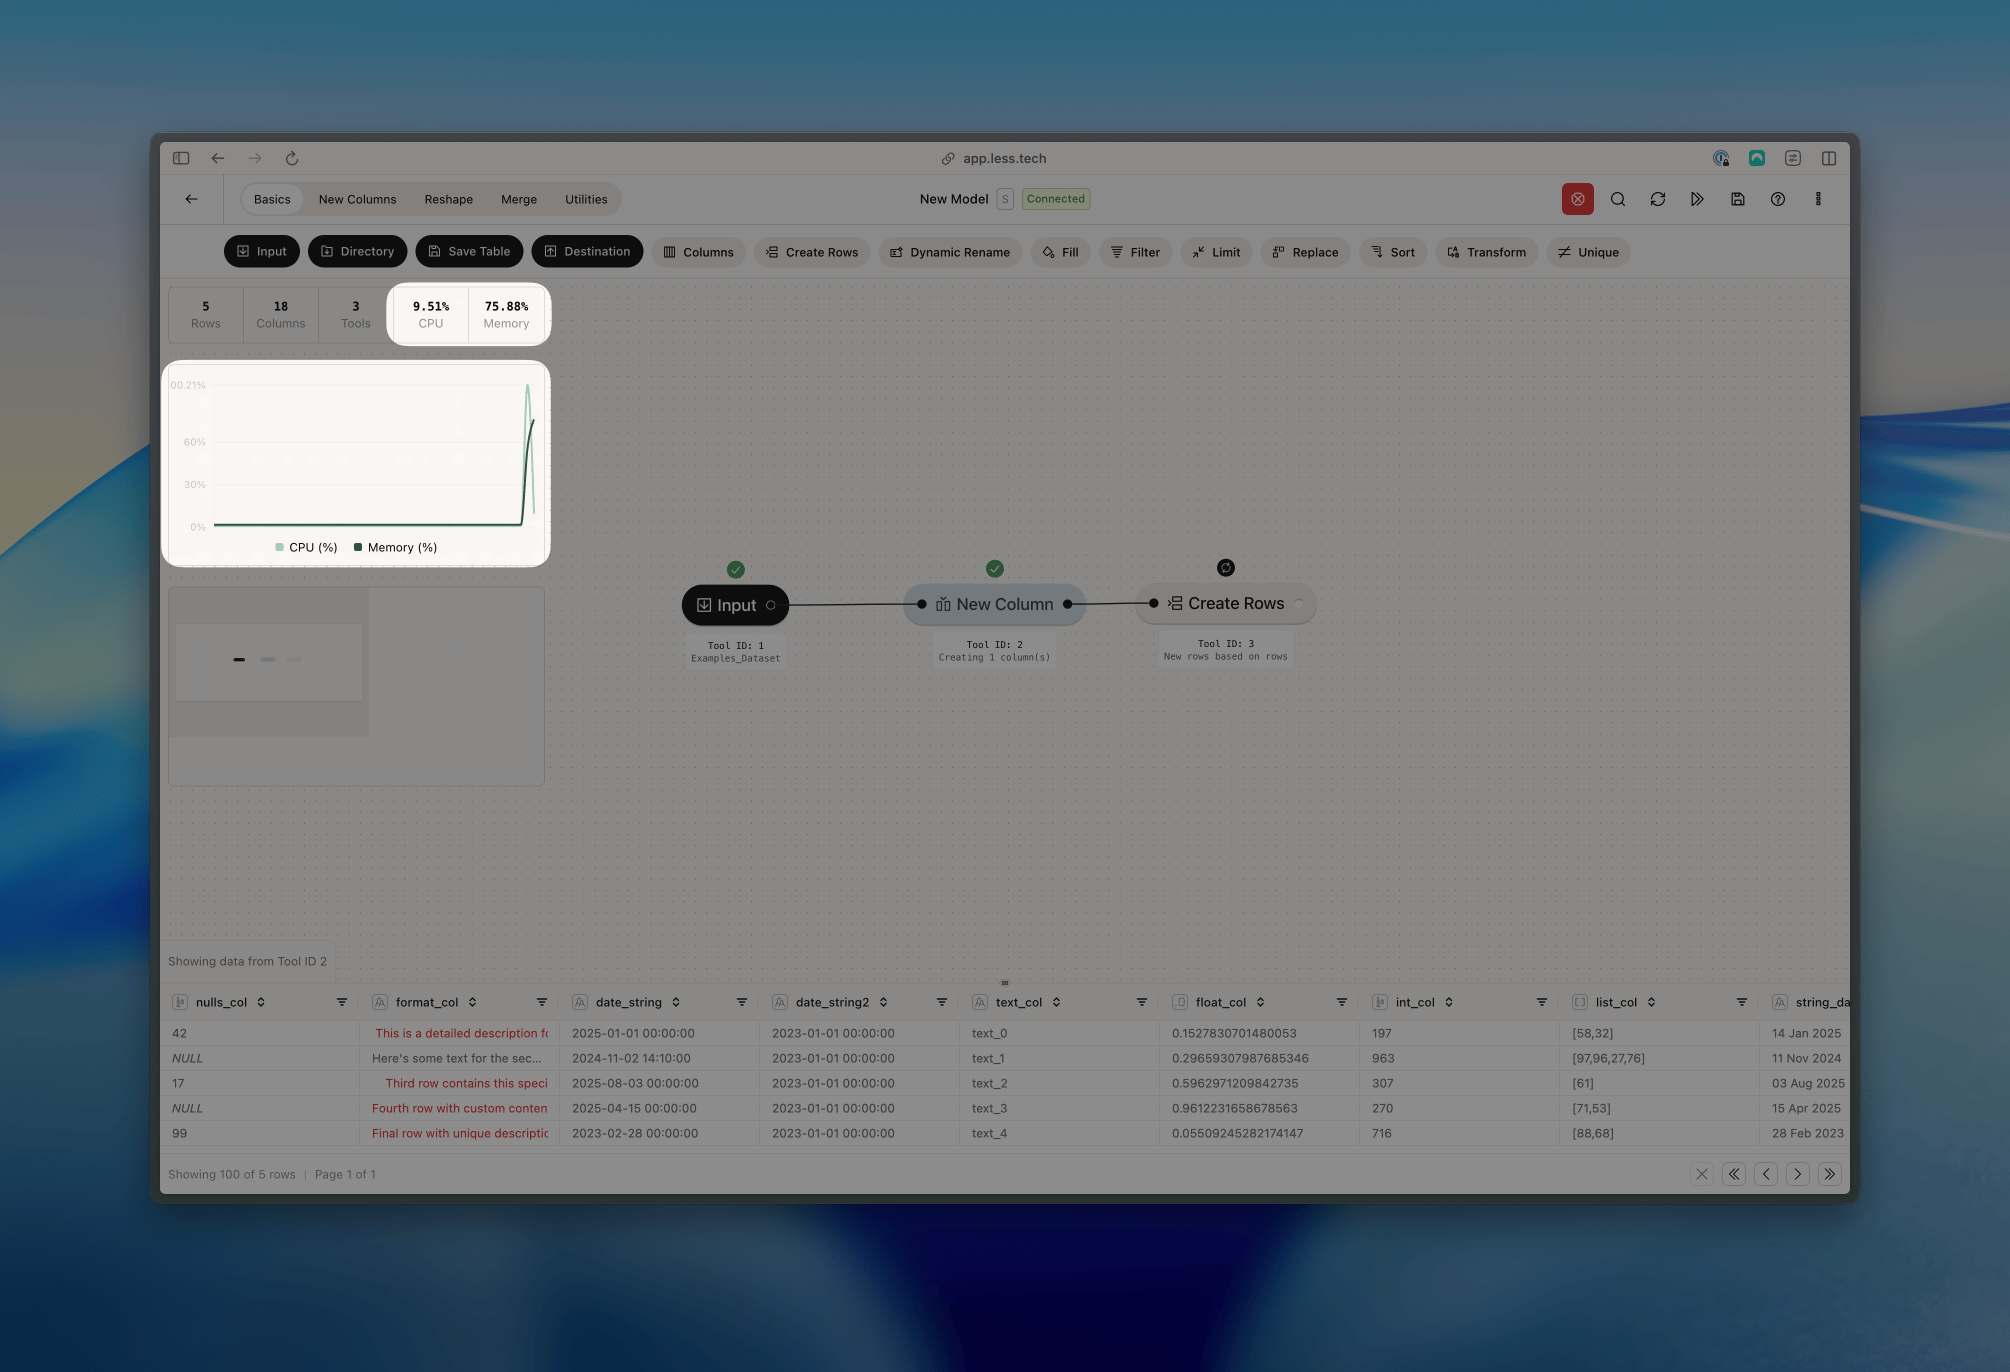Add a Sort tool
The image size is (2010, 1372).
pos(1392,252)
